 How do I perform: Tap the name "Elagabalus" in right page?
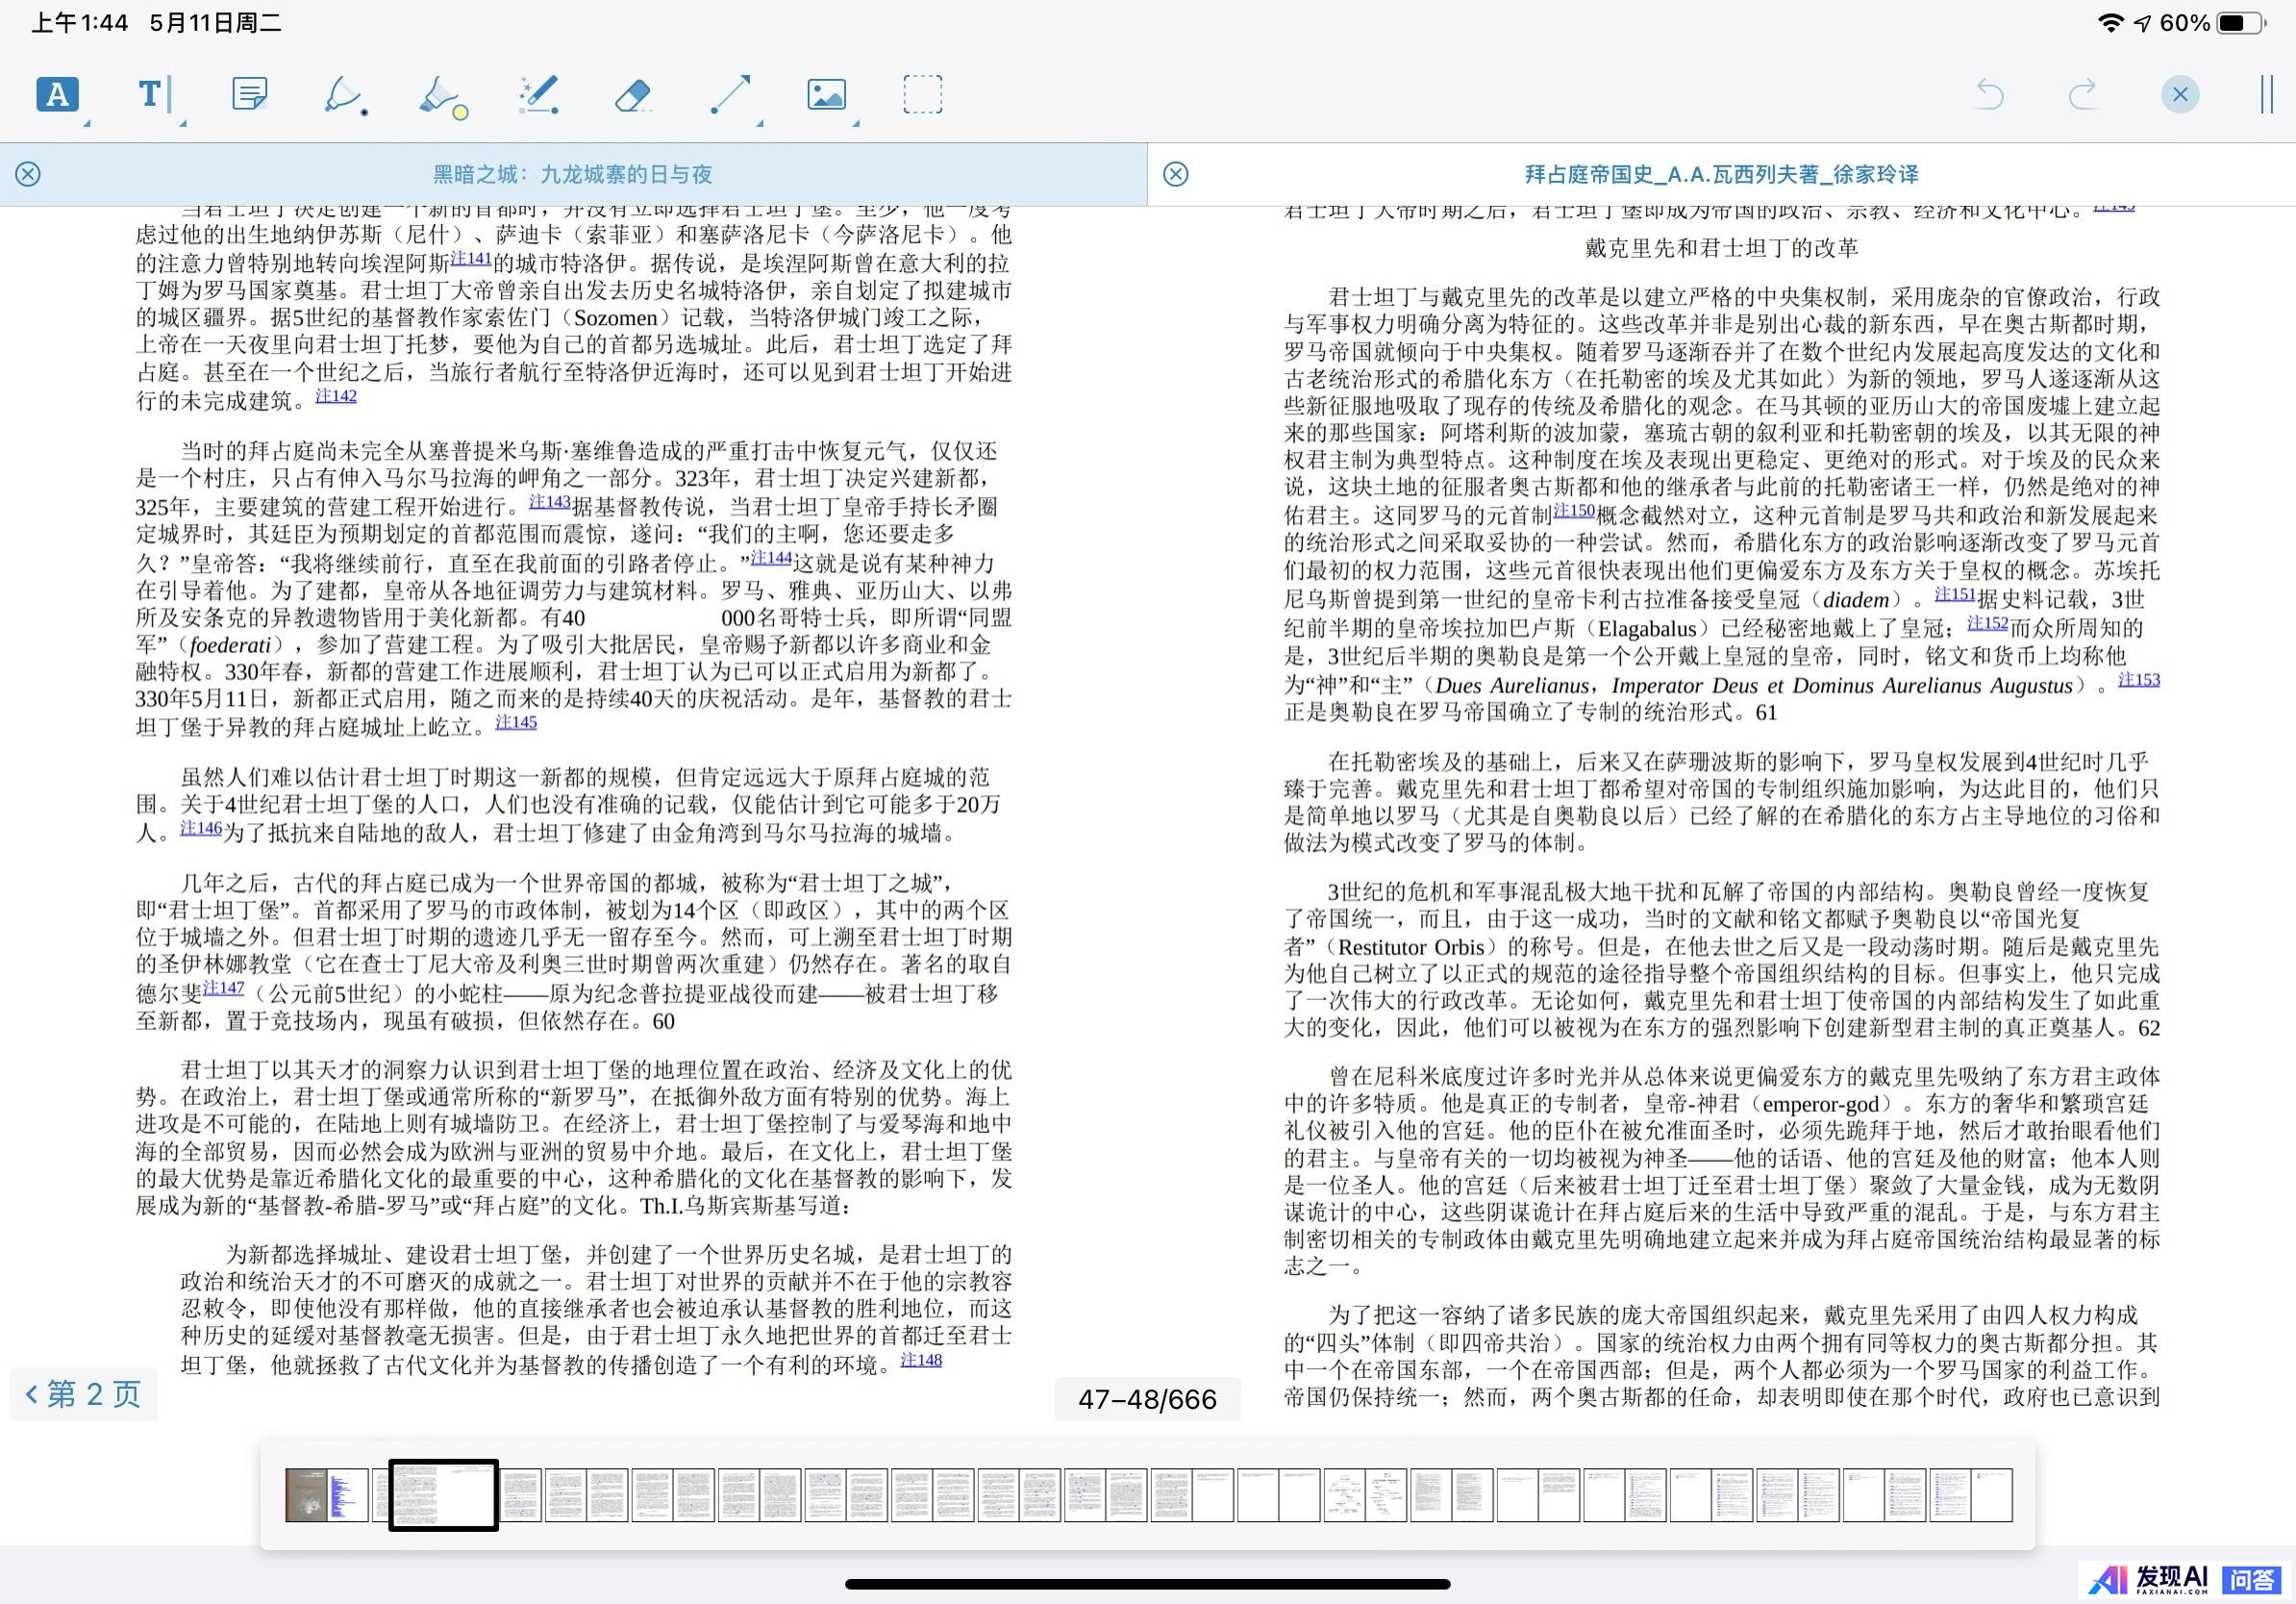pyautogui.click(x=1647, y=629)
